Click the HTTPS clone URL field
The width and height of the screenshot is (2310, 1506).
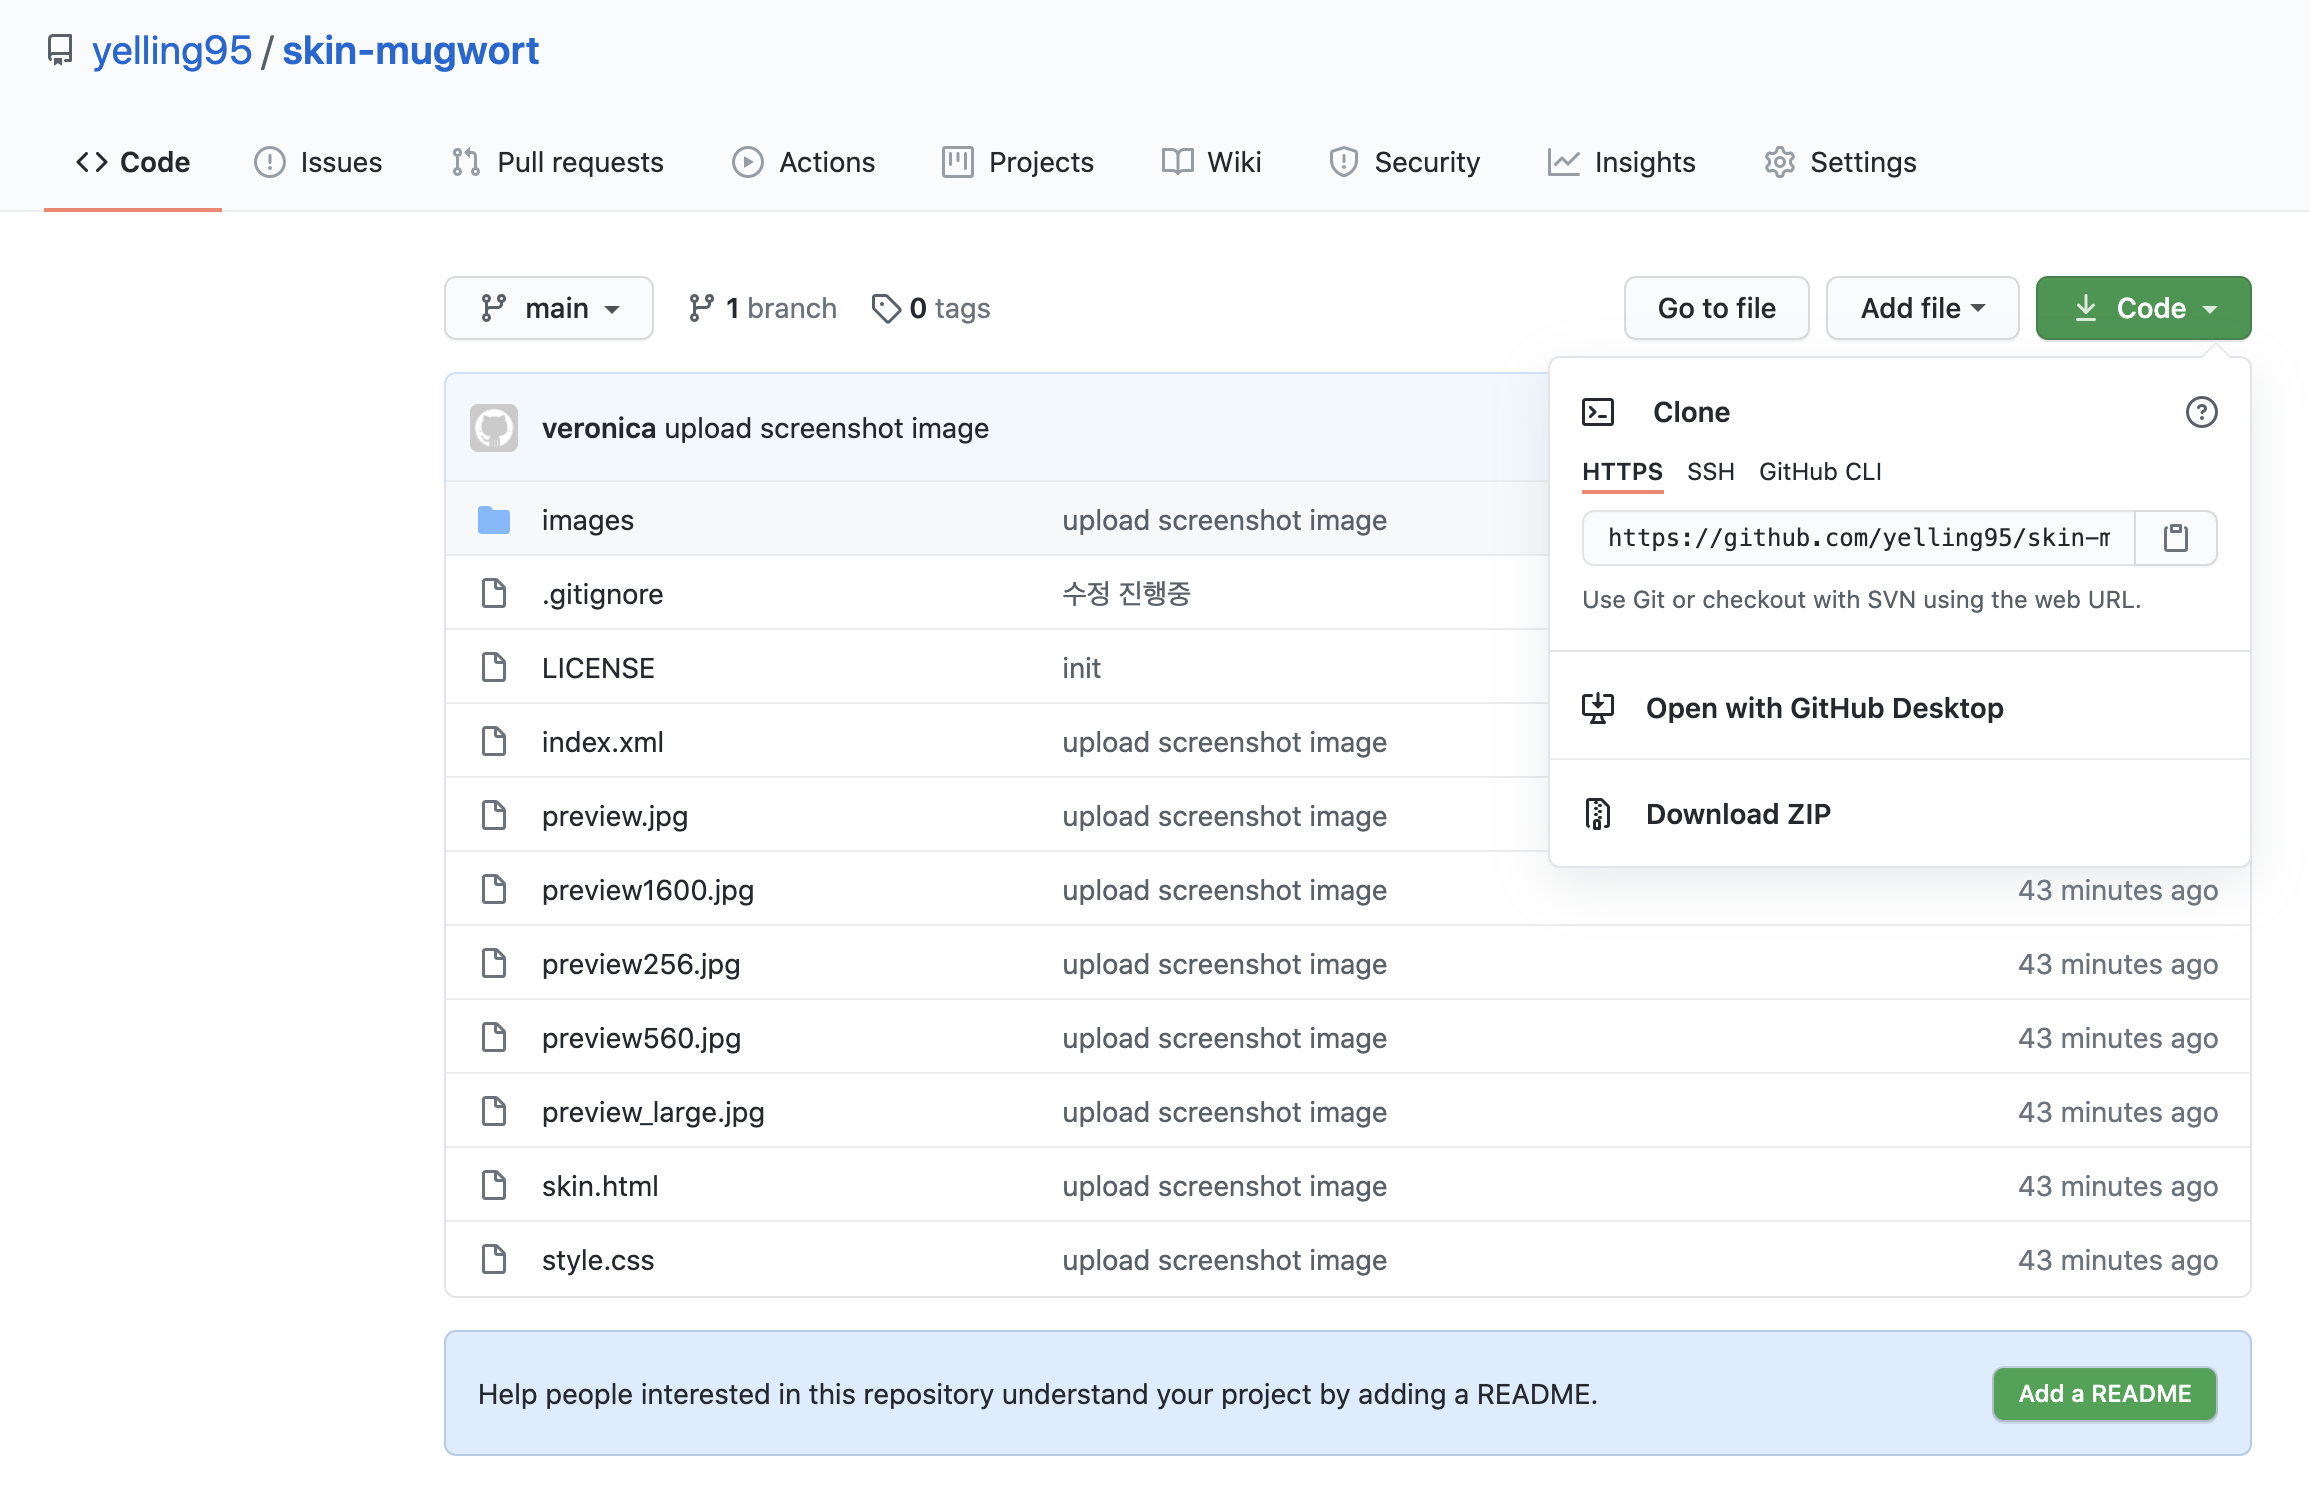[x=1858, y=538]
